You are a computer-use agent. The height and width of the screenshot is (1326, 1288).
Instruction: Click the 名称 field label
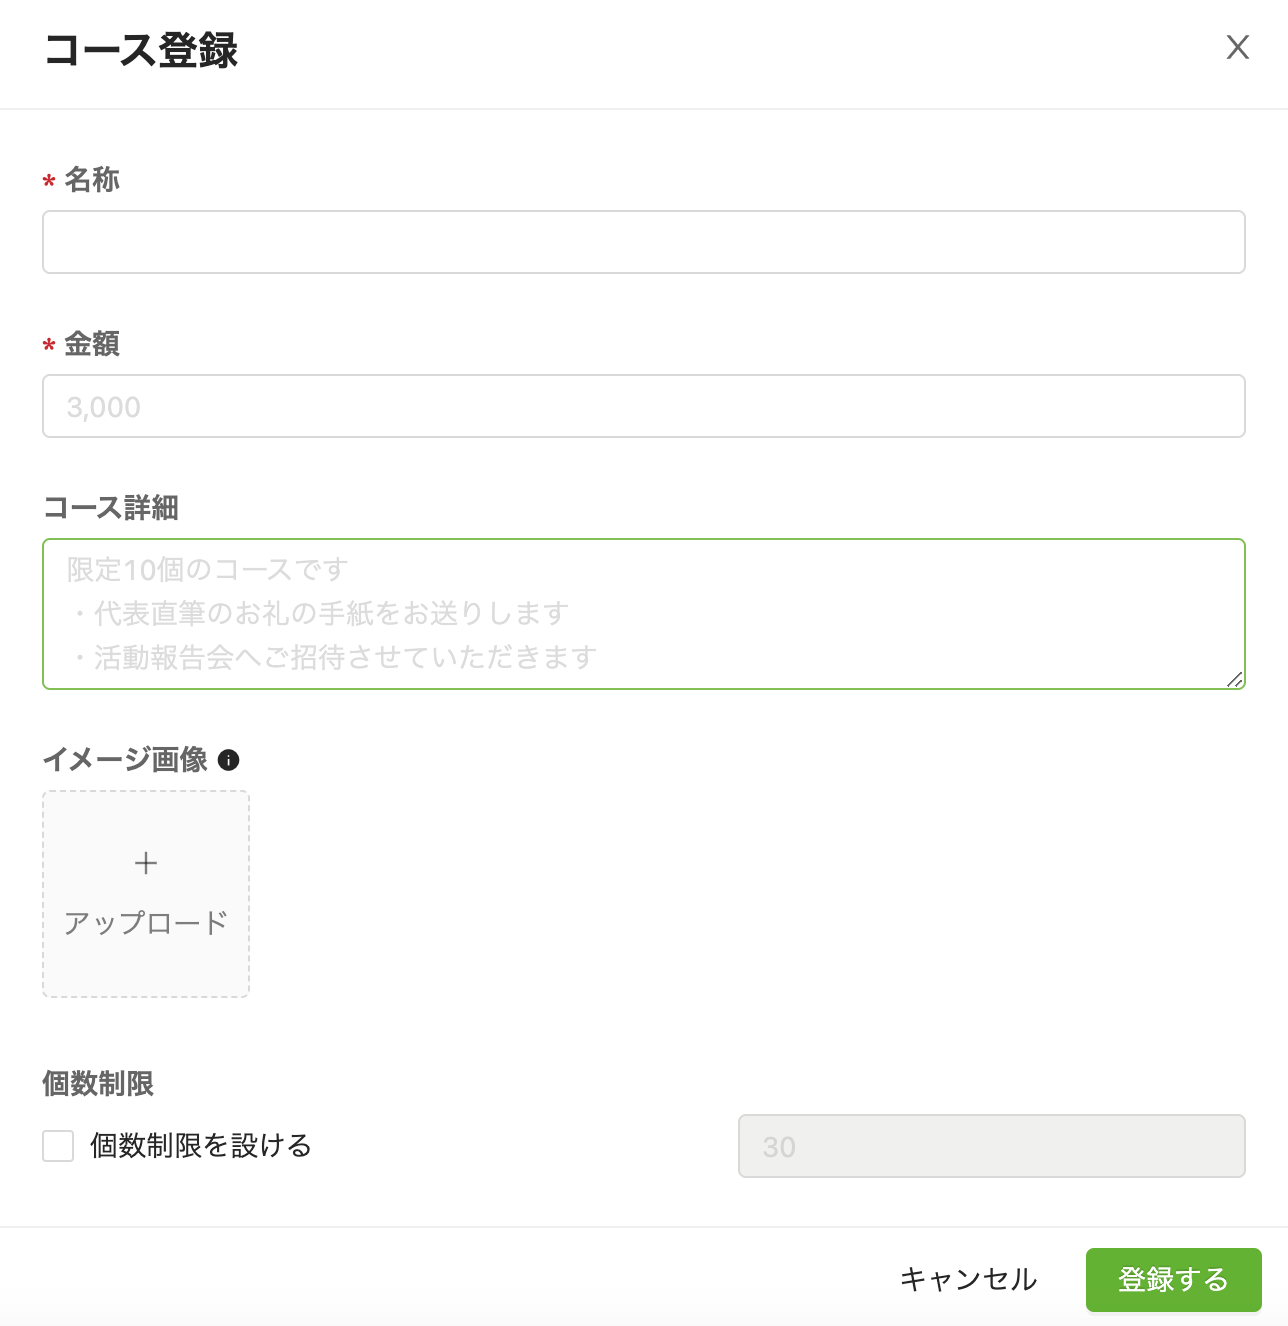pos(92,180)
